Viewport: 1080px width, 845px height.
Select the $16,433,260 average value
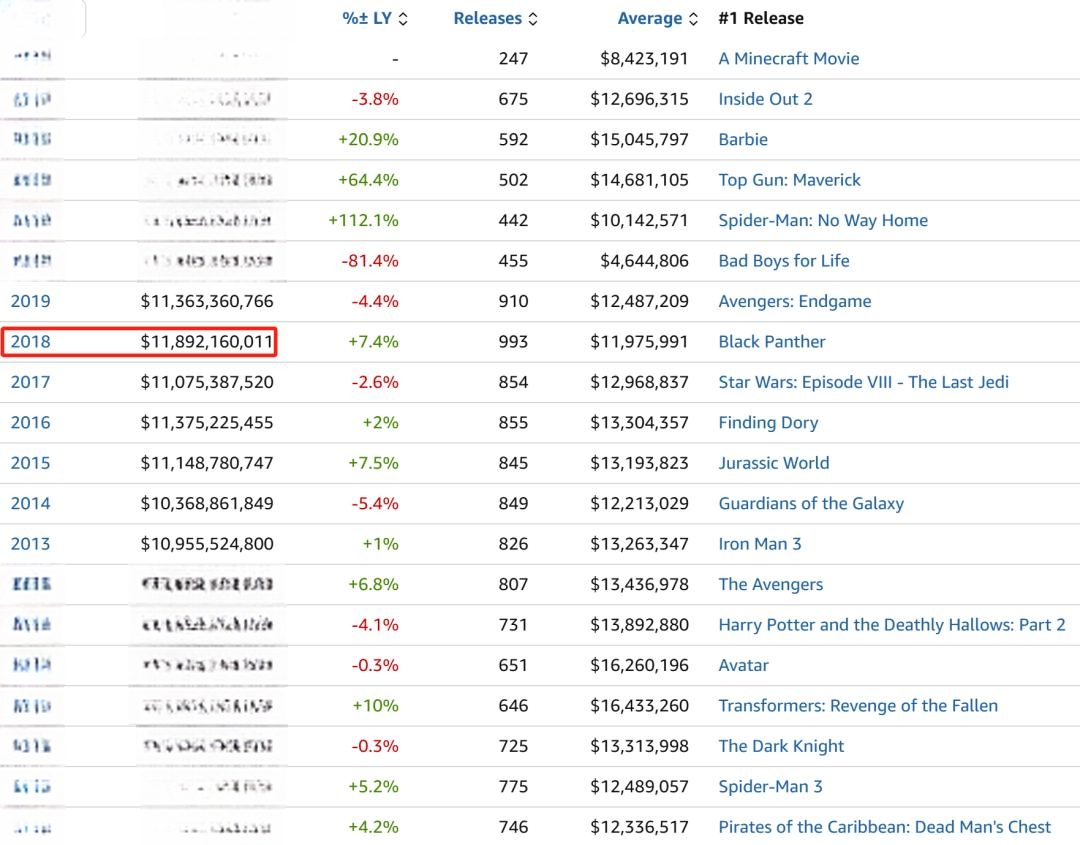pyautogui.click(x=639, y=706)
